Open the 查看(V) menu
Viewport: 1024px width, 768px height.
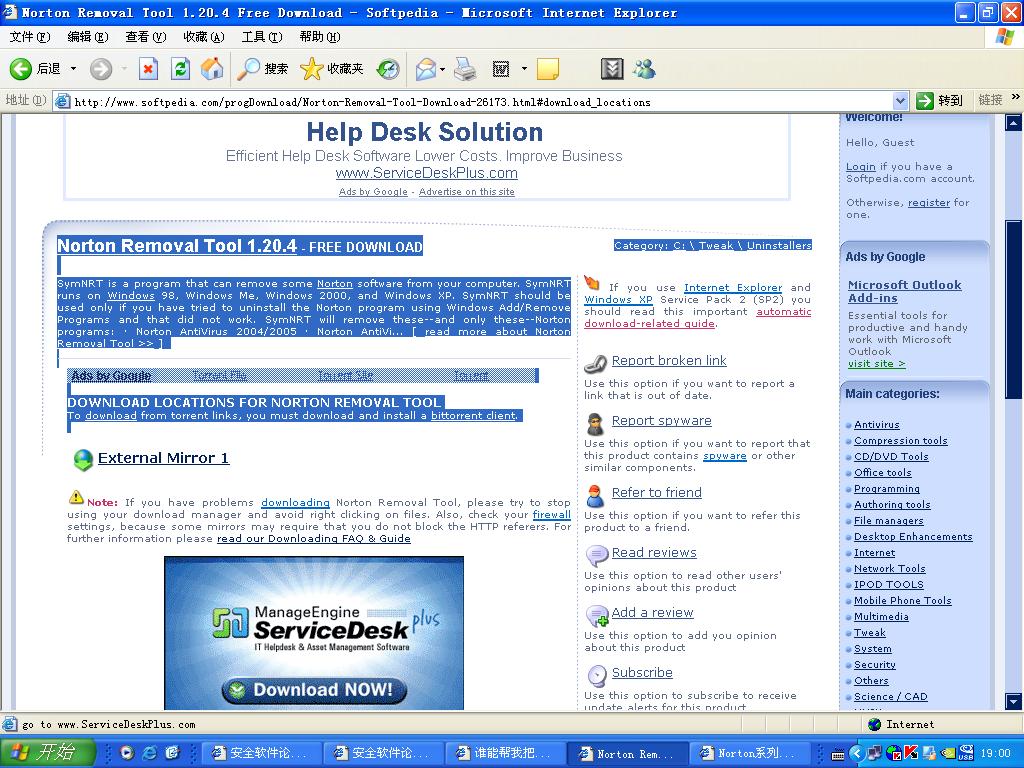click(x=146, y=37)
